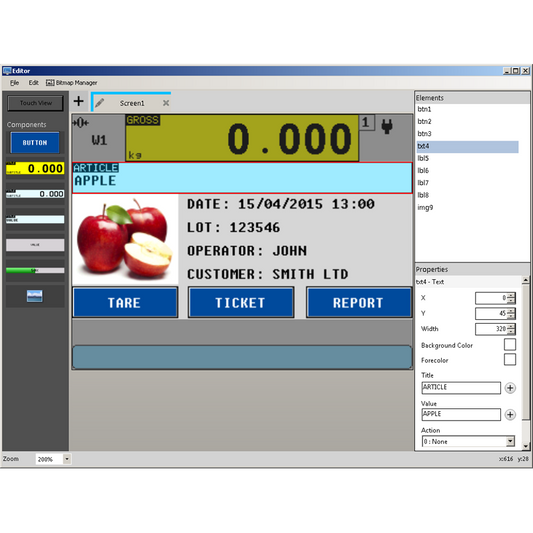Open the Zoom percentage dropdown

(67, 459)
